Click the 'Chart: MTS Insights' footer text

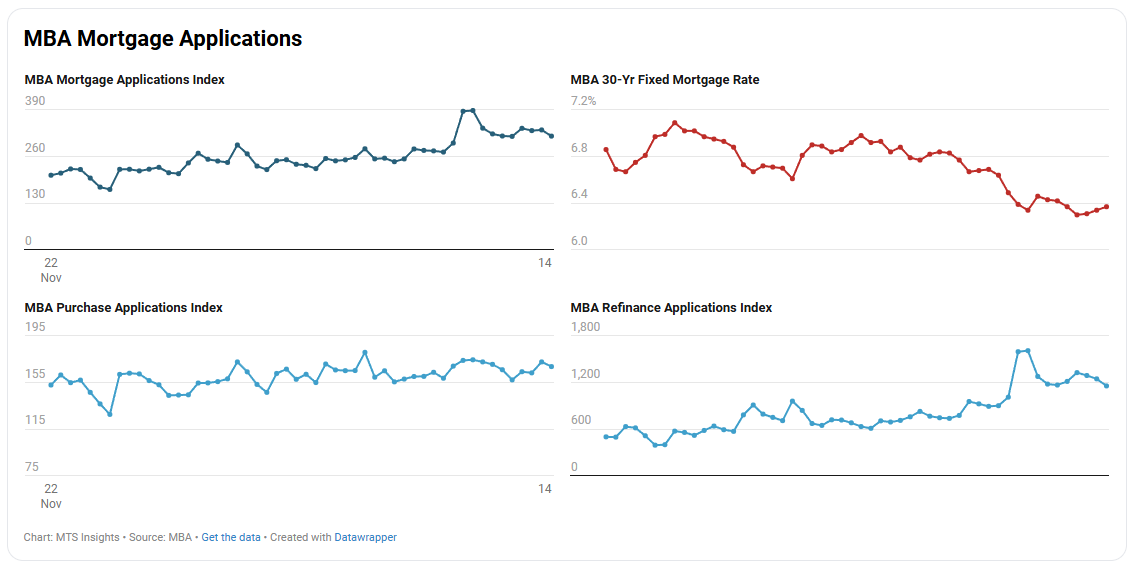point(72,537)
